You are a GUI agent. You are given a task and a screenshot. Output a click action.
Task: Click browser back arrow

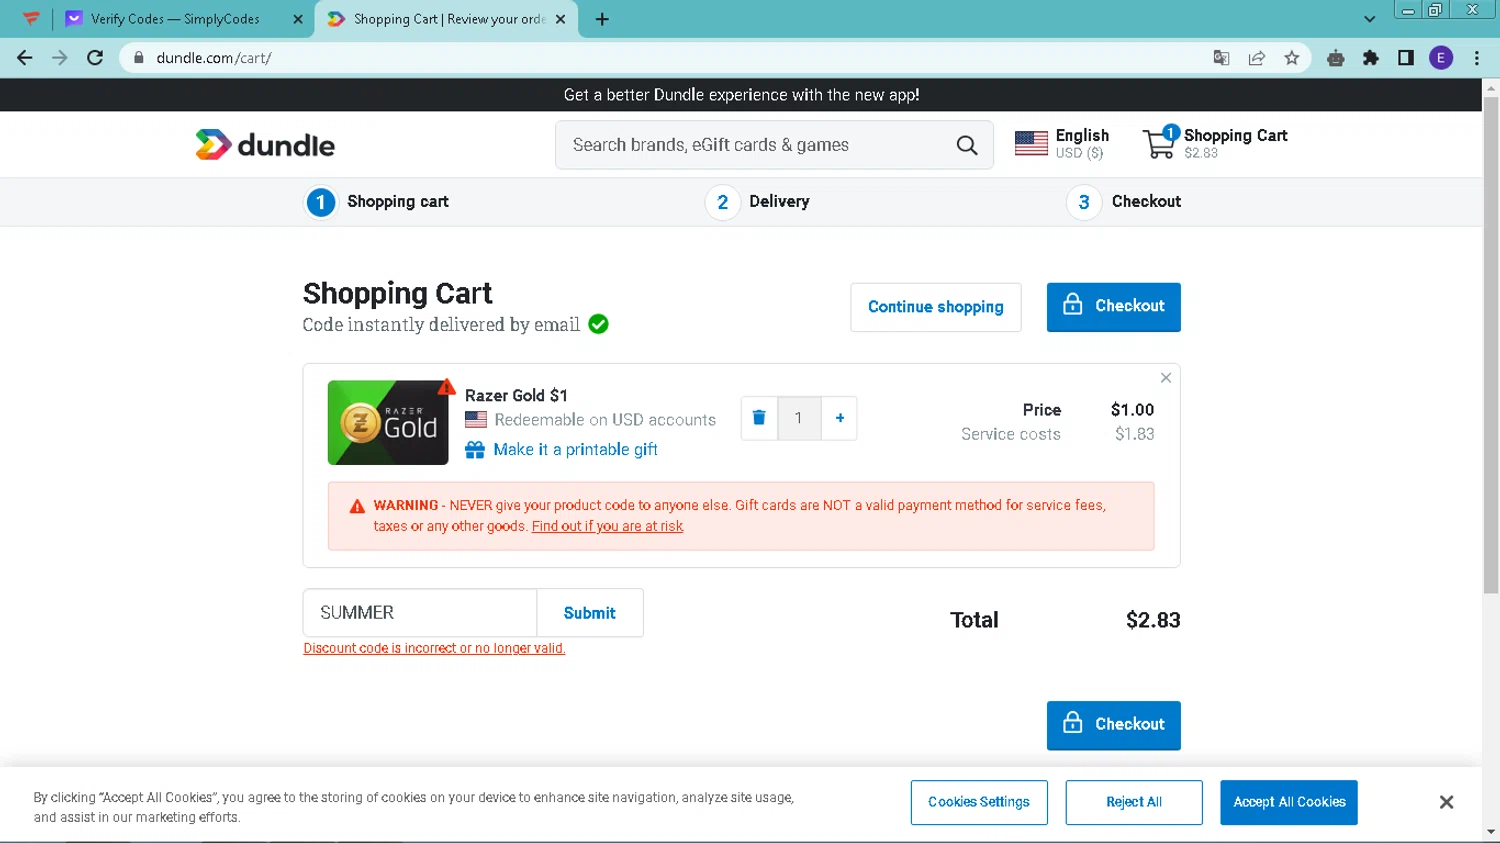25,58
